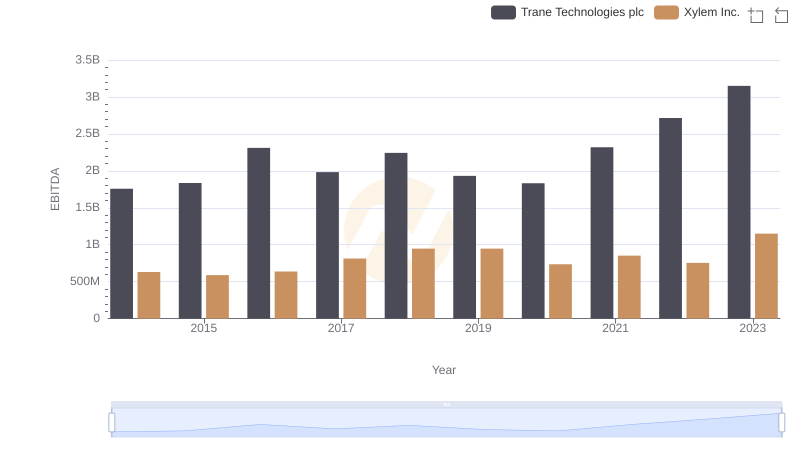The height and width of the screenshot is (461, 800).
Task: Click the 3.5B y-axis label
Action: [x=88, y=60]
